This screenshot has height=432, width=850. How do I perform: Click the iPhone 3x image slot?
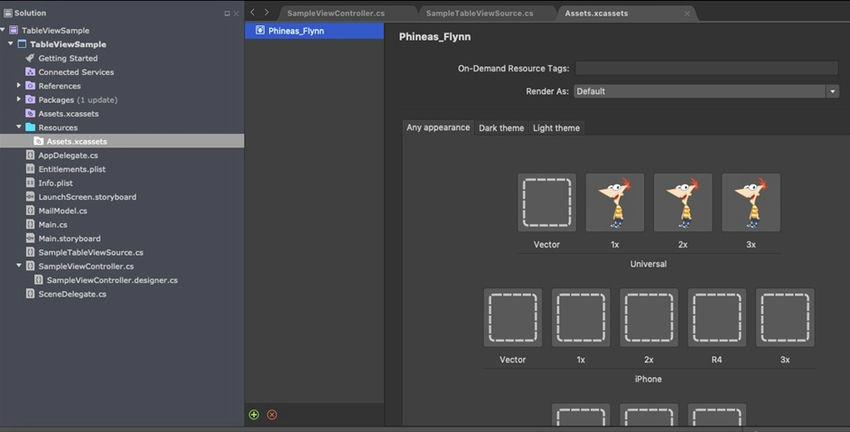(785, 318)
